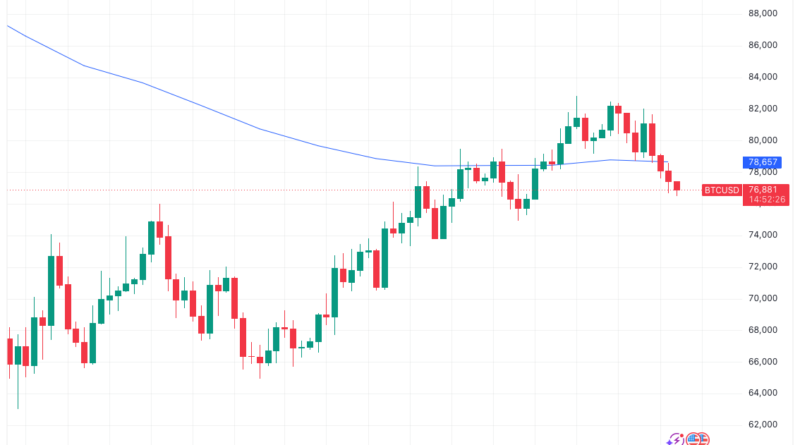
Task: Open the first US flag economic event marker
Action: [692, 439]
